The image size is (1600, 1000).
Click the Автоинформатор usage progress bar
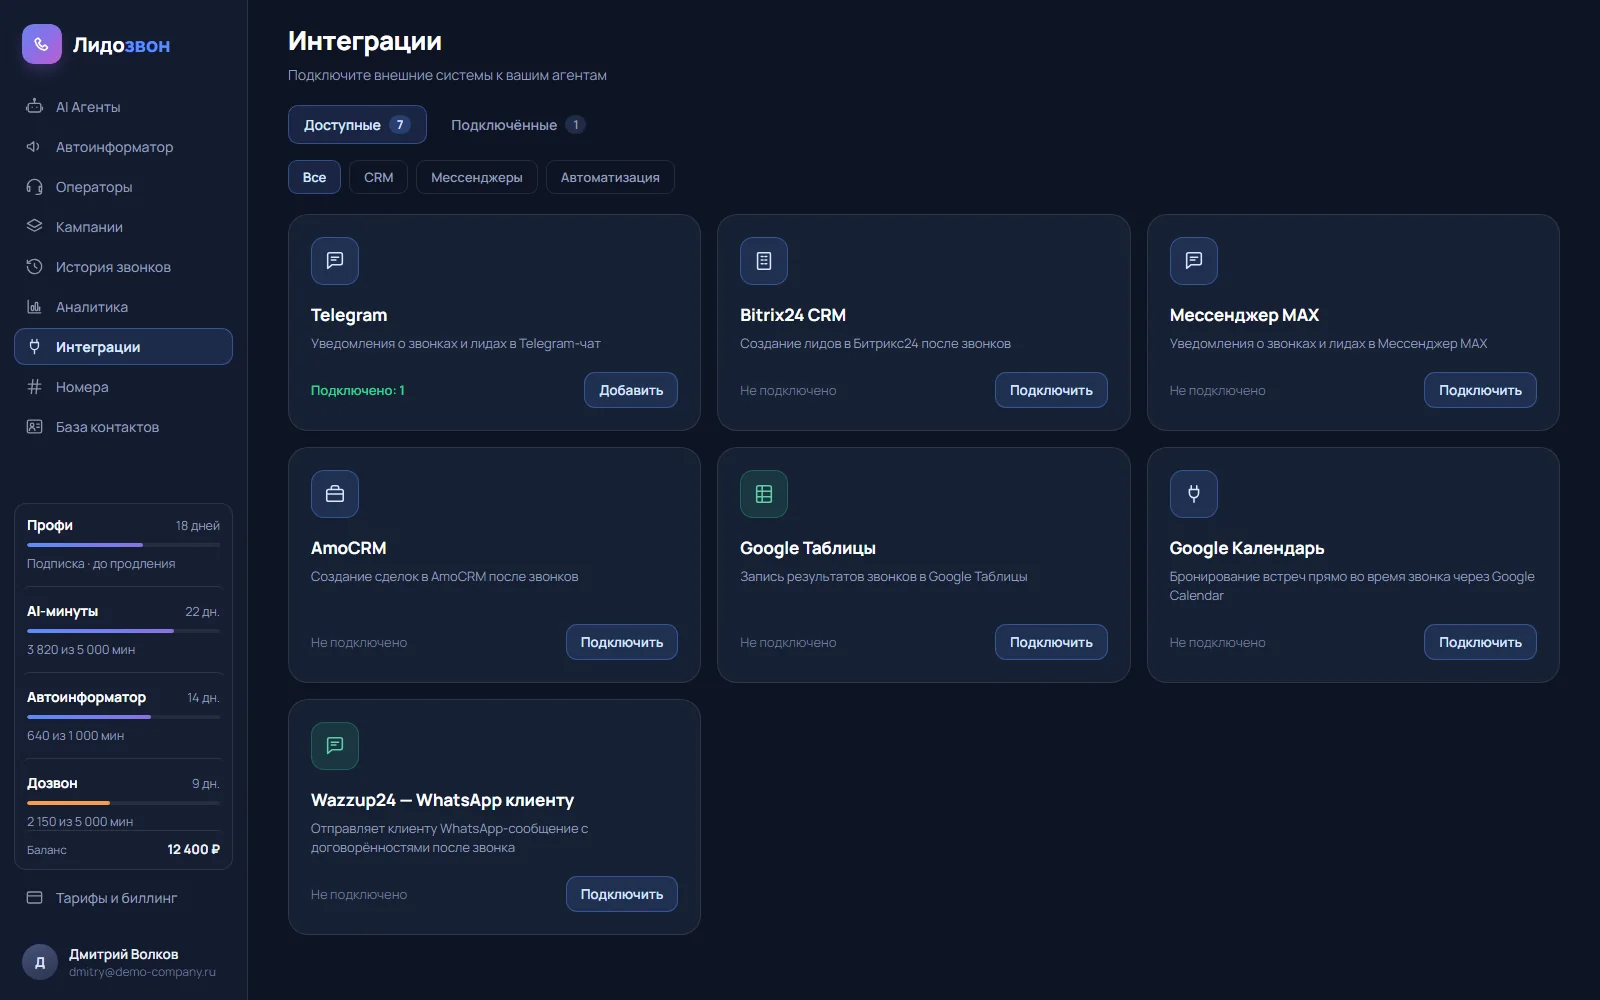(x=123, y=717)
